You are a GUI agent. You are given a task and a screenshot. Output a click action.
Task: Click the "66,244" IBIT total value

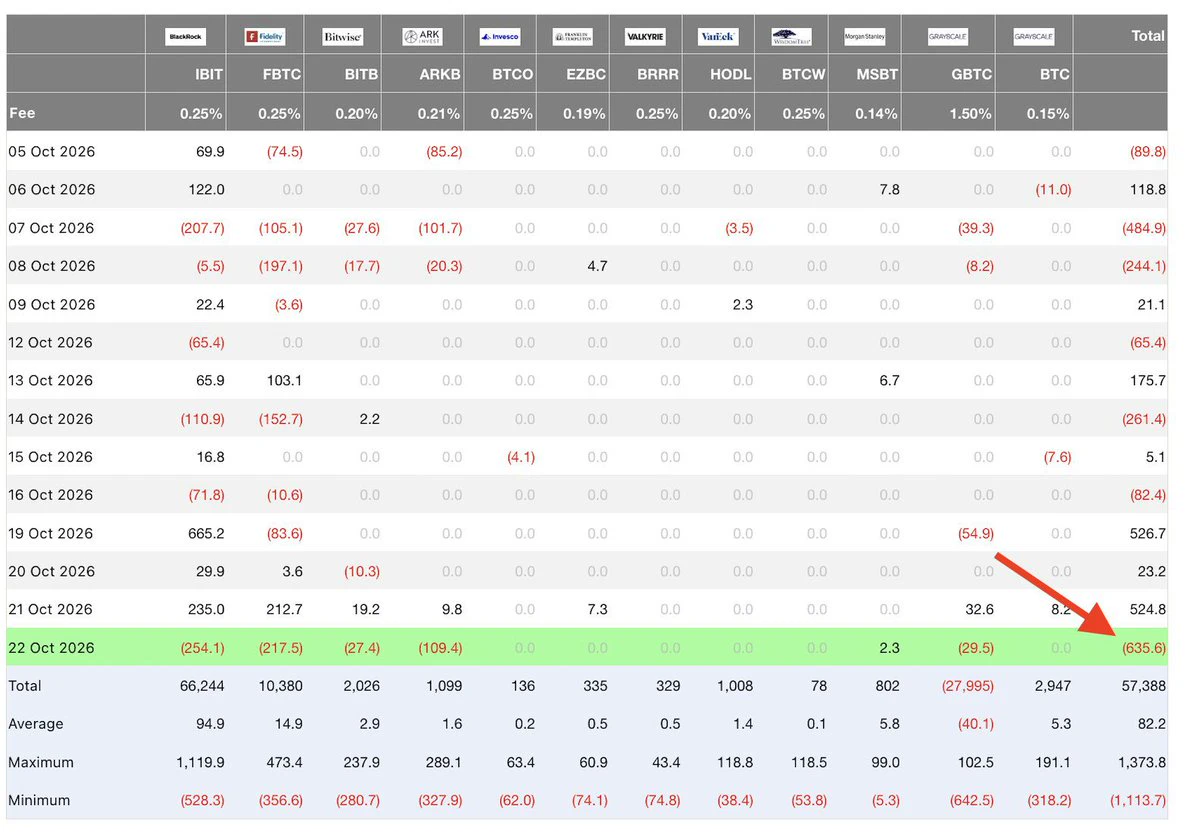coord(202,686)
